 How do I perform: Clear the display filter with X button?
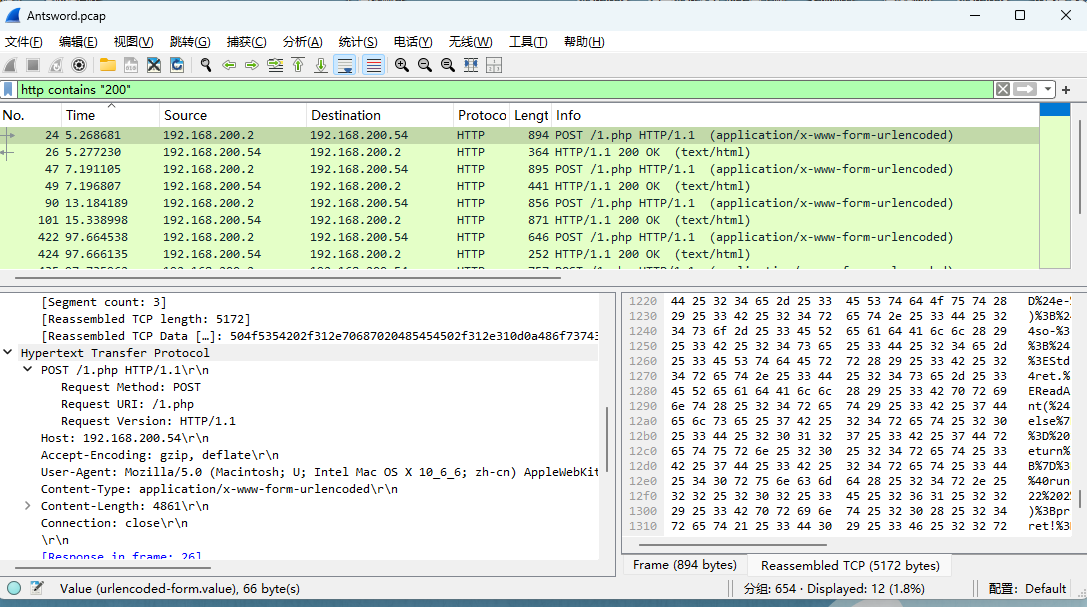(x=1002, y=89)
